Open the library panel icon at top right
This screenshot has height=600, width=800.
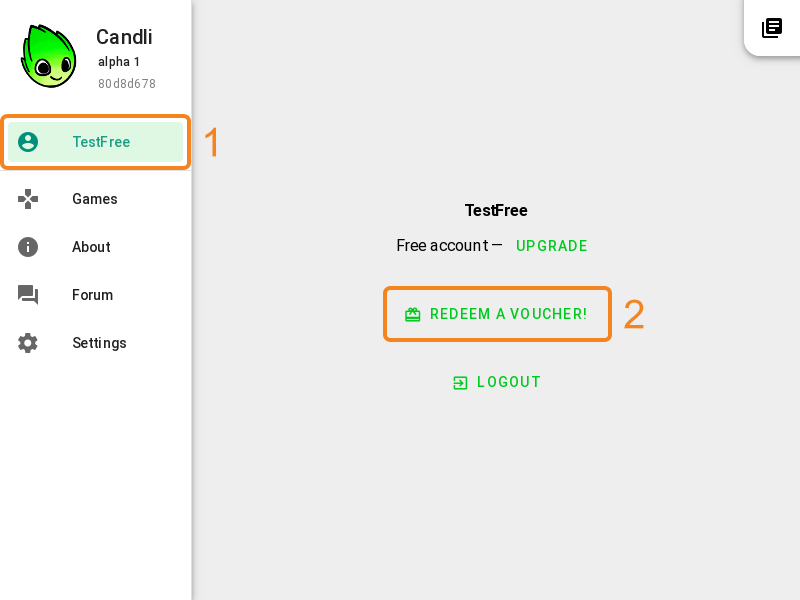coord(772,28)
